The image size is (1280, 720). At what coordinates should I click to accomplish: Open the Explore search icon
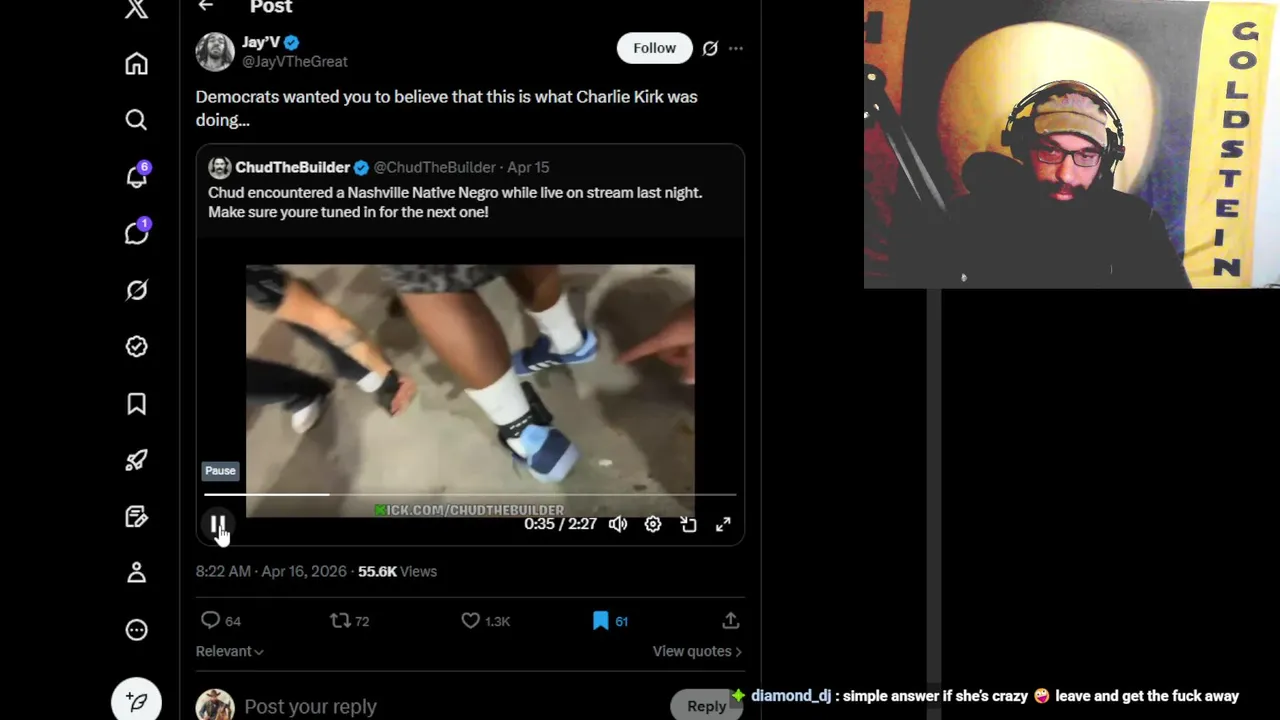[137, 120]
